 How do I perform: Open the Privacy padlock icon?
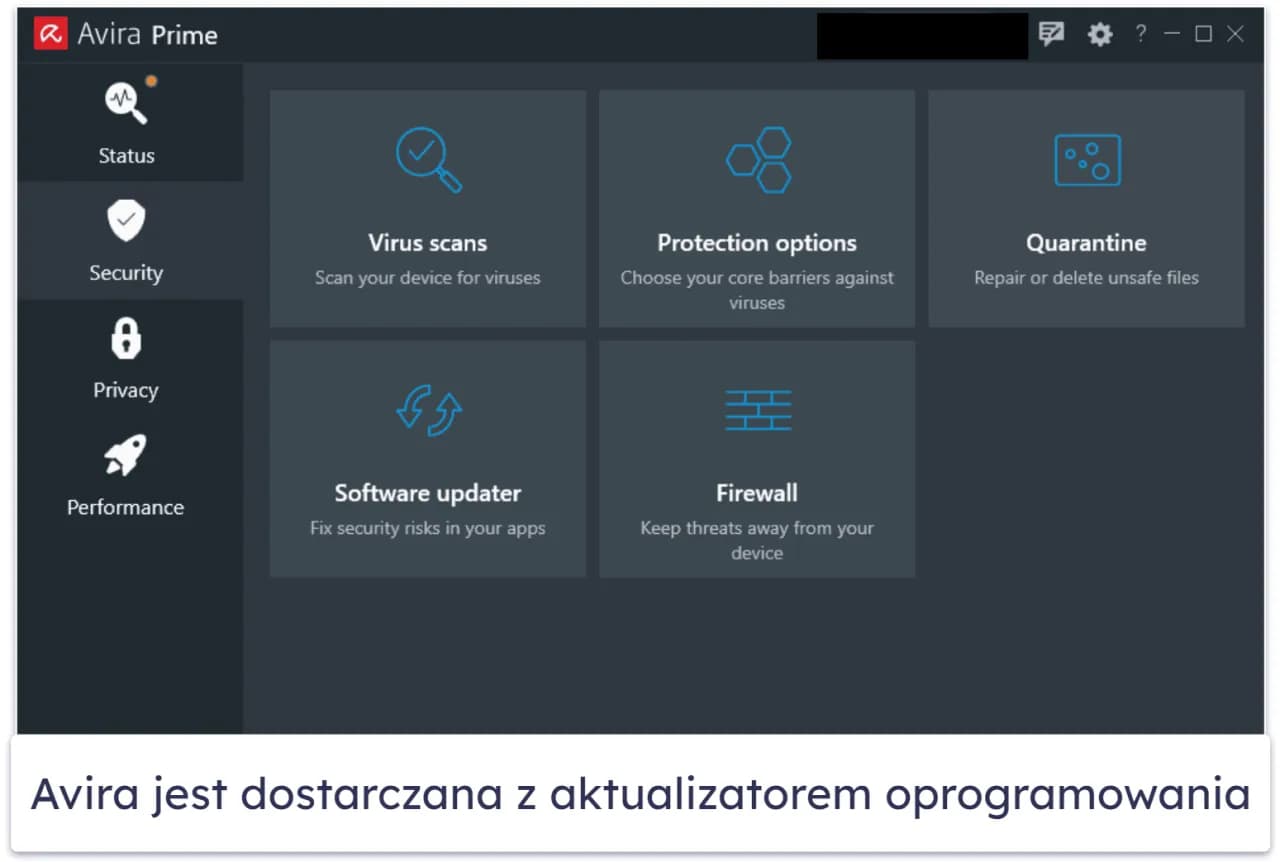tap(125, 337)
